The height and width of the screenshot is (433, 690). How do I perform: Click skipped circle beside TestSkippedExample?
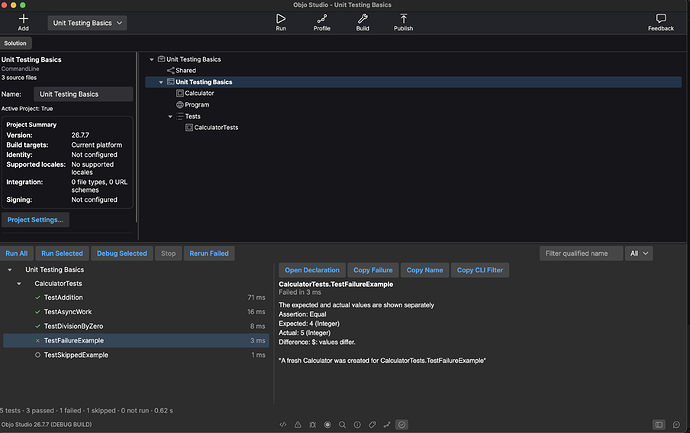click(38, 355)
